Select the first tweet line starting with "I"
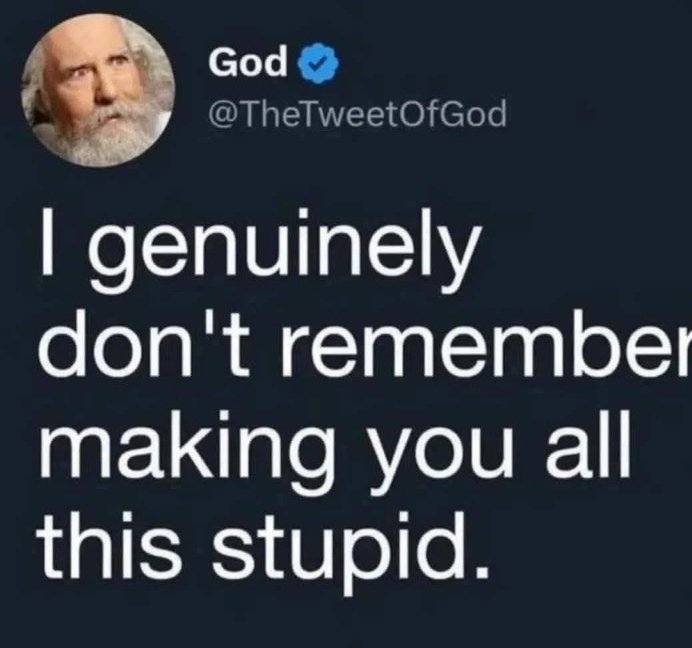Viewport: 692px width, 648px height. coord(259,252)
